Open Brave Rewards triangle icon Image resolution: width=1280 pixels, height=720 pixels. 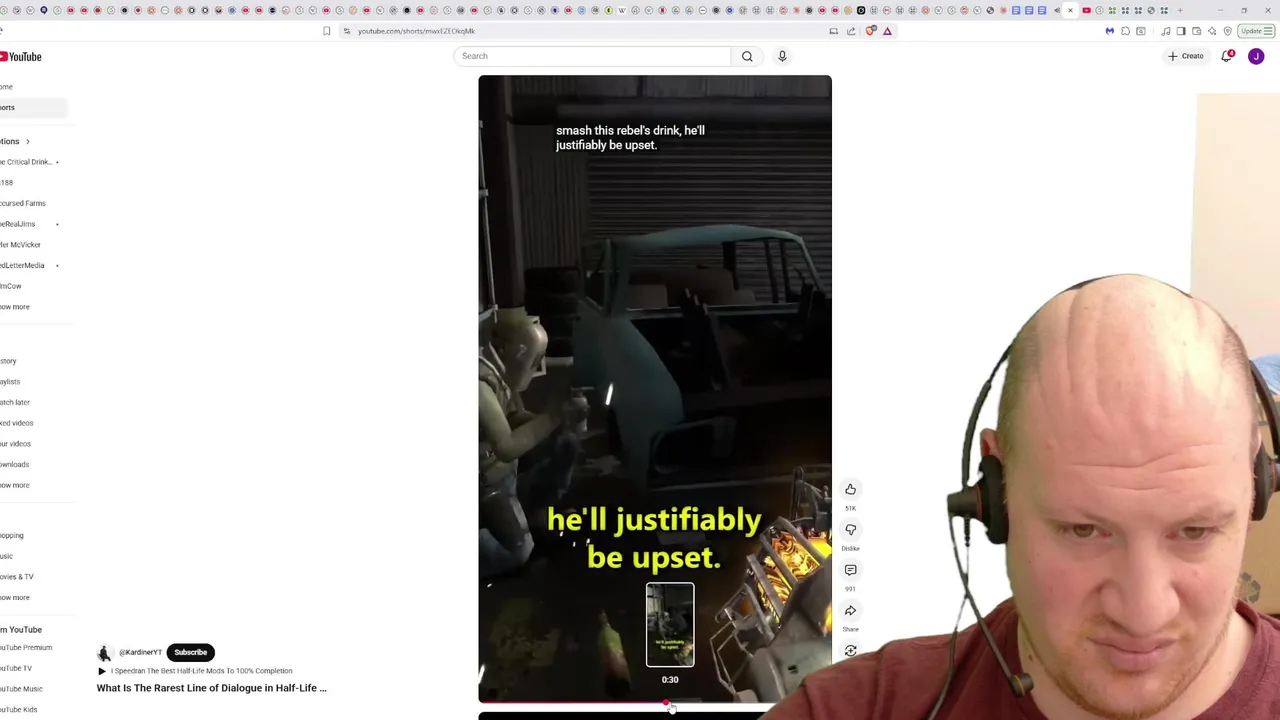tap(887, 31)
